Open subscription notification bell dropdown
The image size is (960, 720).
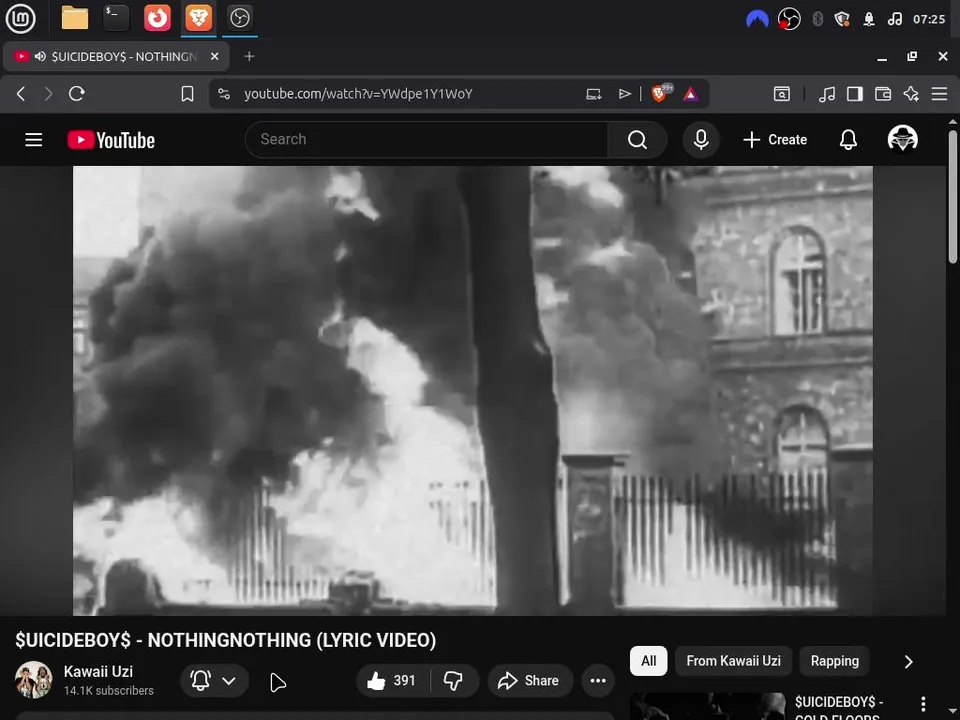(214, 680)
